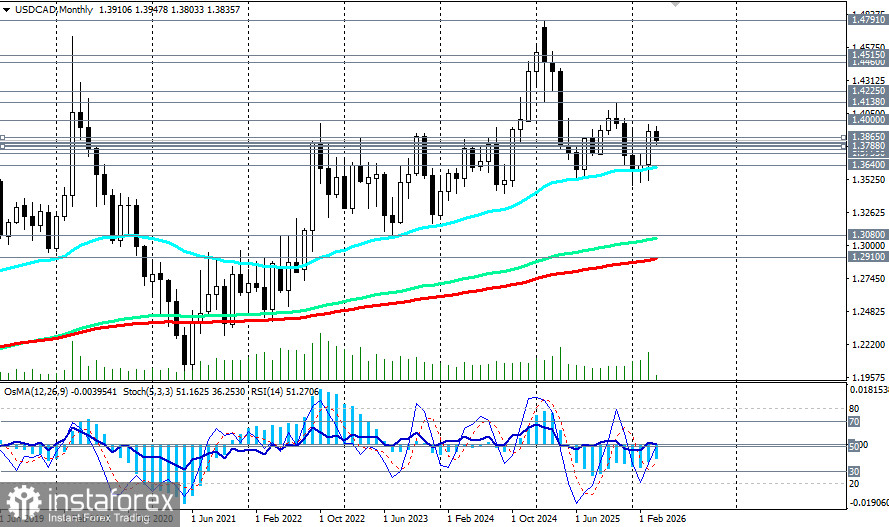Click the 1.30800 price level label

click(x=866, y=234)
